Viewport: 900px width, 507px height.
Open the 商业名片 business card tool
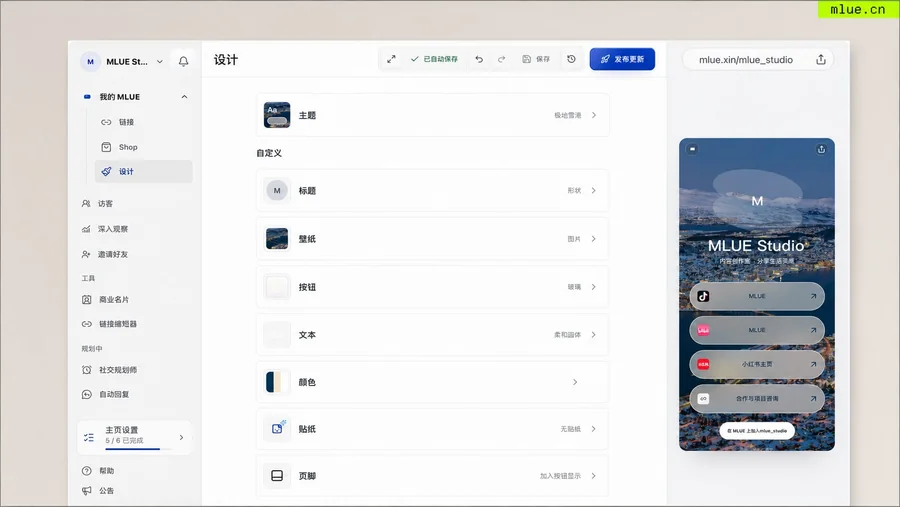coord(106,300)
